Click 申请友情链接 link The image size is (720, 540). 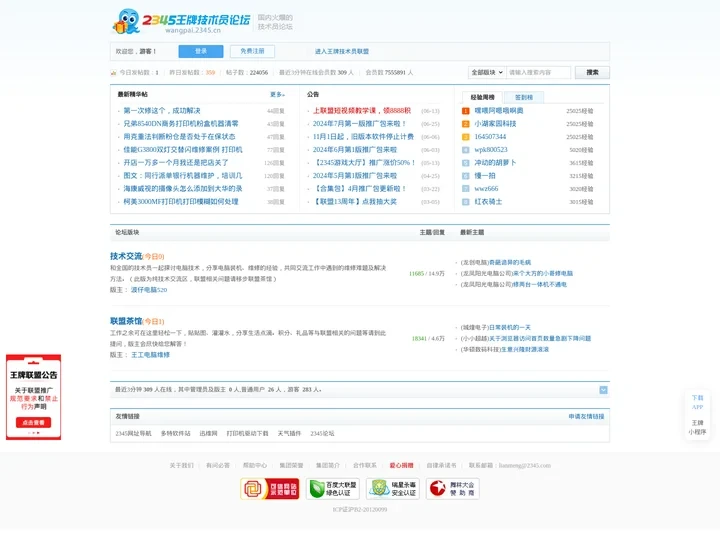pyautogui.click(x=586, y=416)
